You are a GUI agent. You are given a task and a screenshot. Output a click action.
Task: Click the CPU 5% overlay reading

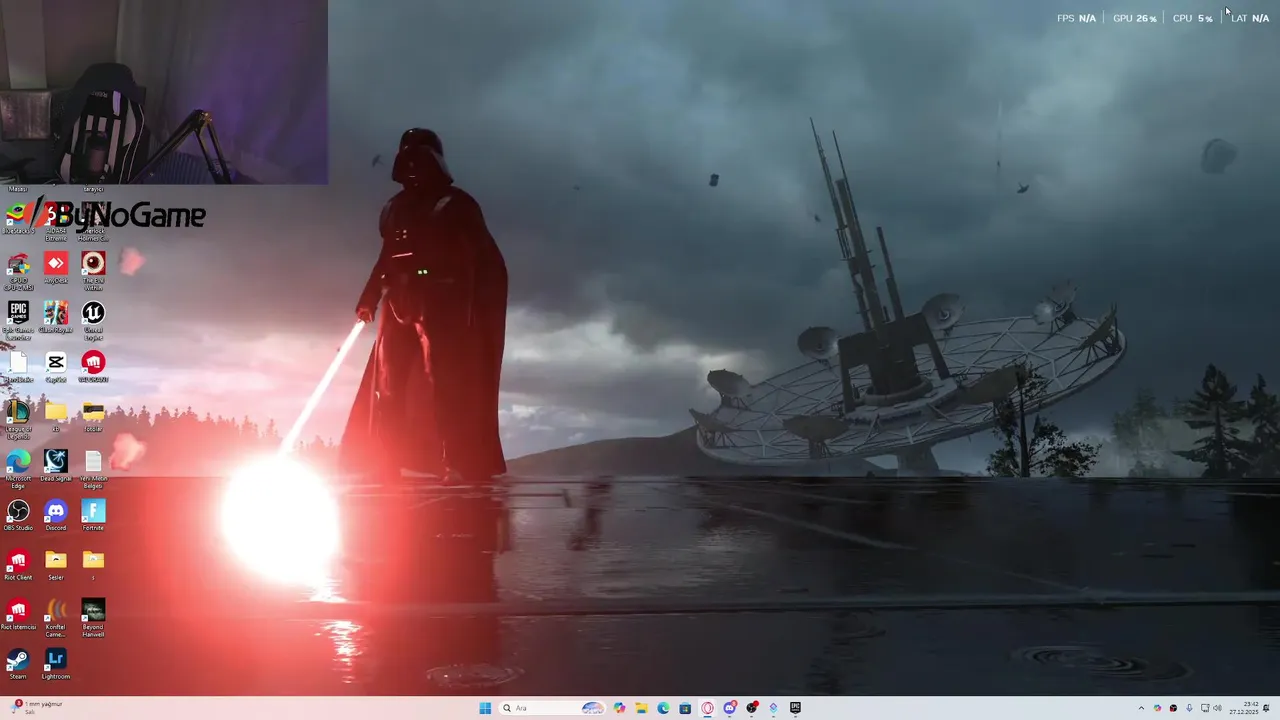1193,18
